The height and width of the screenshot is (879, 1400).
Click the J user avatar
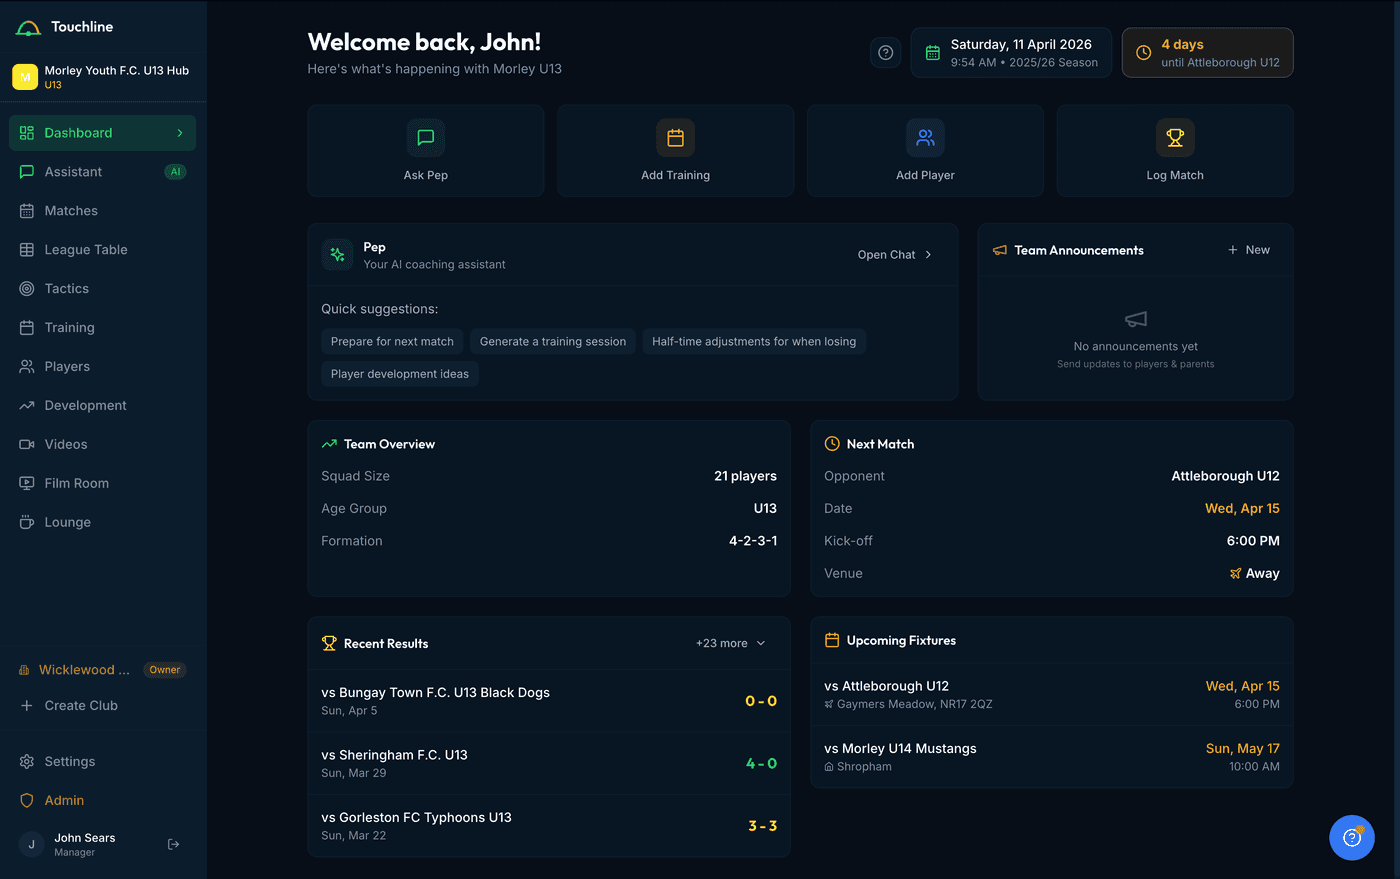32,845
